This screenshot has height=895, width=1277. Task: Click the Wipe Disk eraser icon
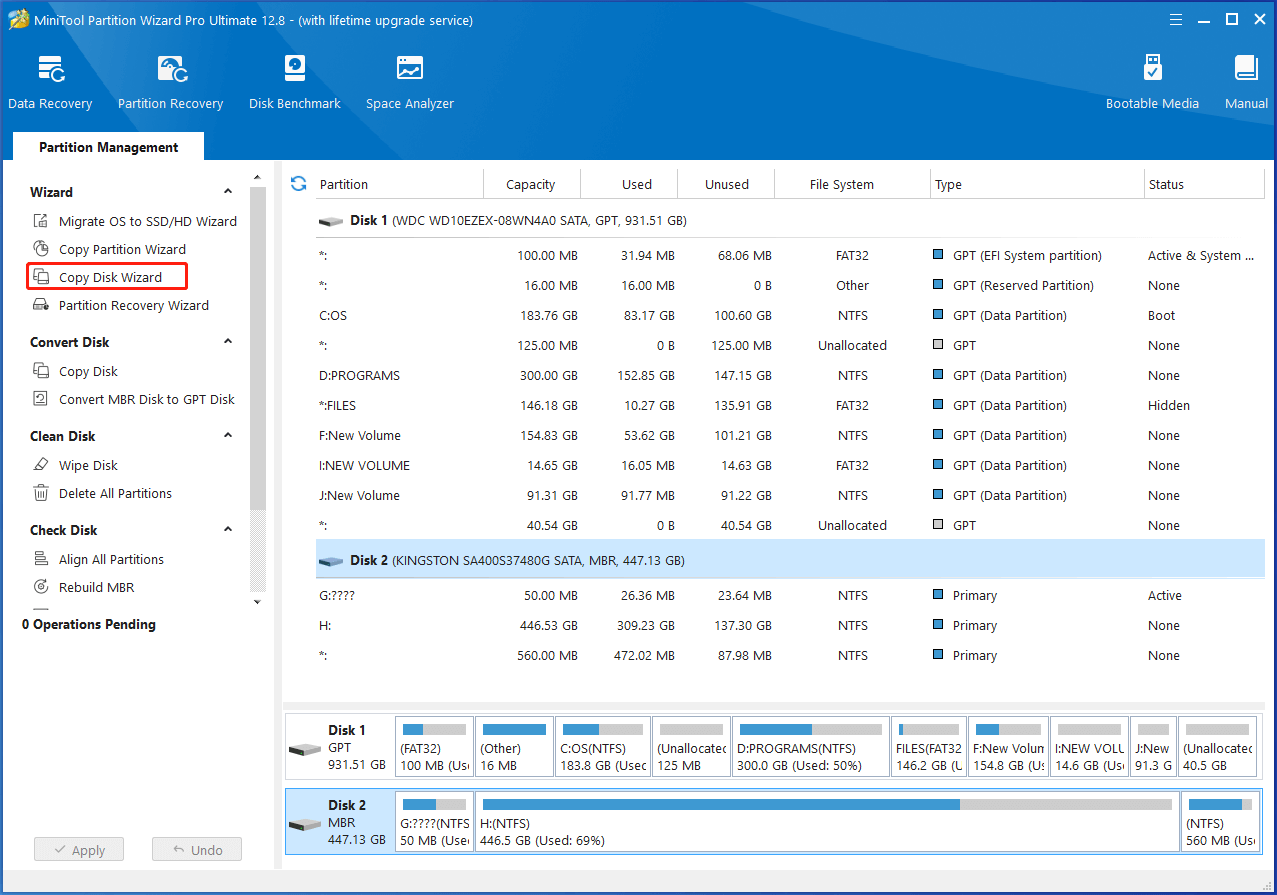click(41, 465)
